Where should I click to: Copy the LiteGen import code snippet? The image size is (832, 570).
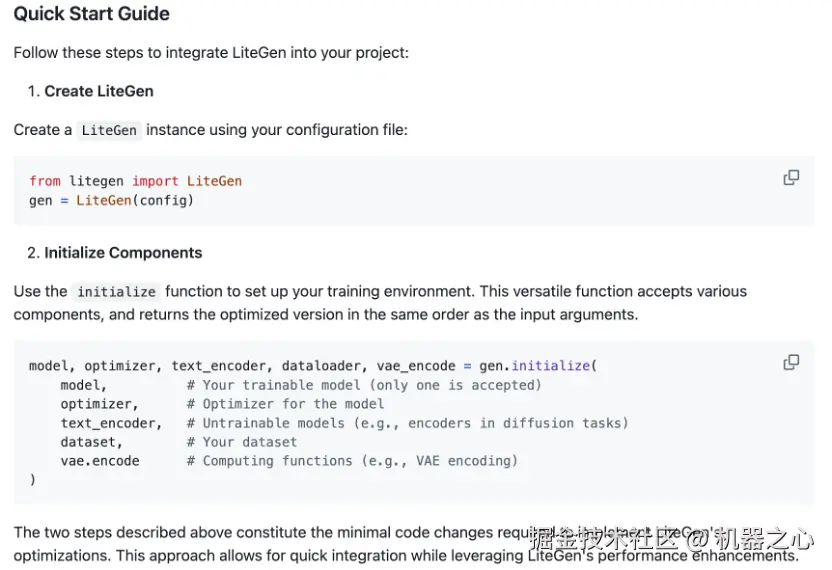791,178
